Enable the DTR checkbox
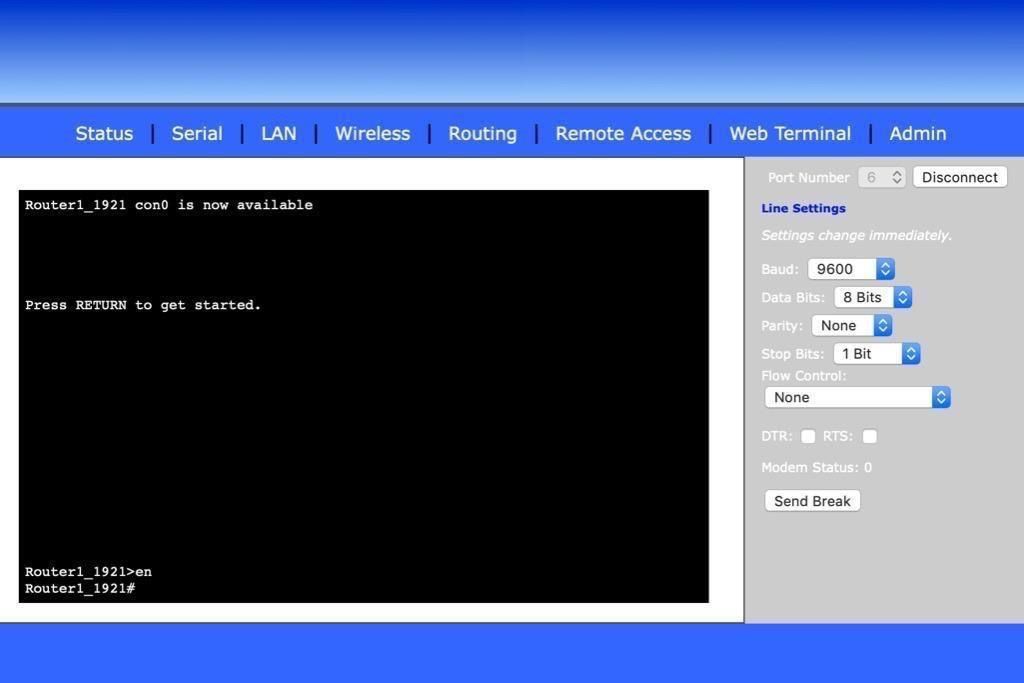Screen dimensions: 1024x683 tap(808, 436)
